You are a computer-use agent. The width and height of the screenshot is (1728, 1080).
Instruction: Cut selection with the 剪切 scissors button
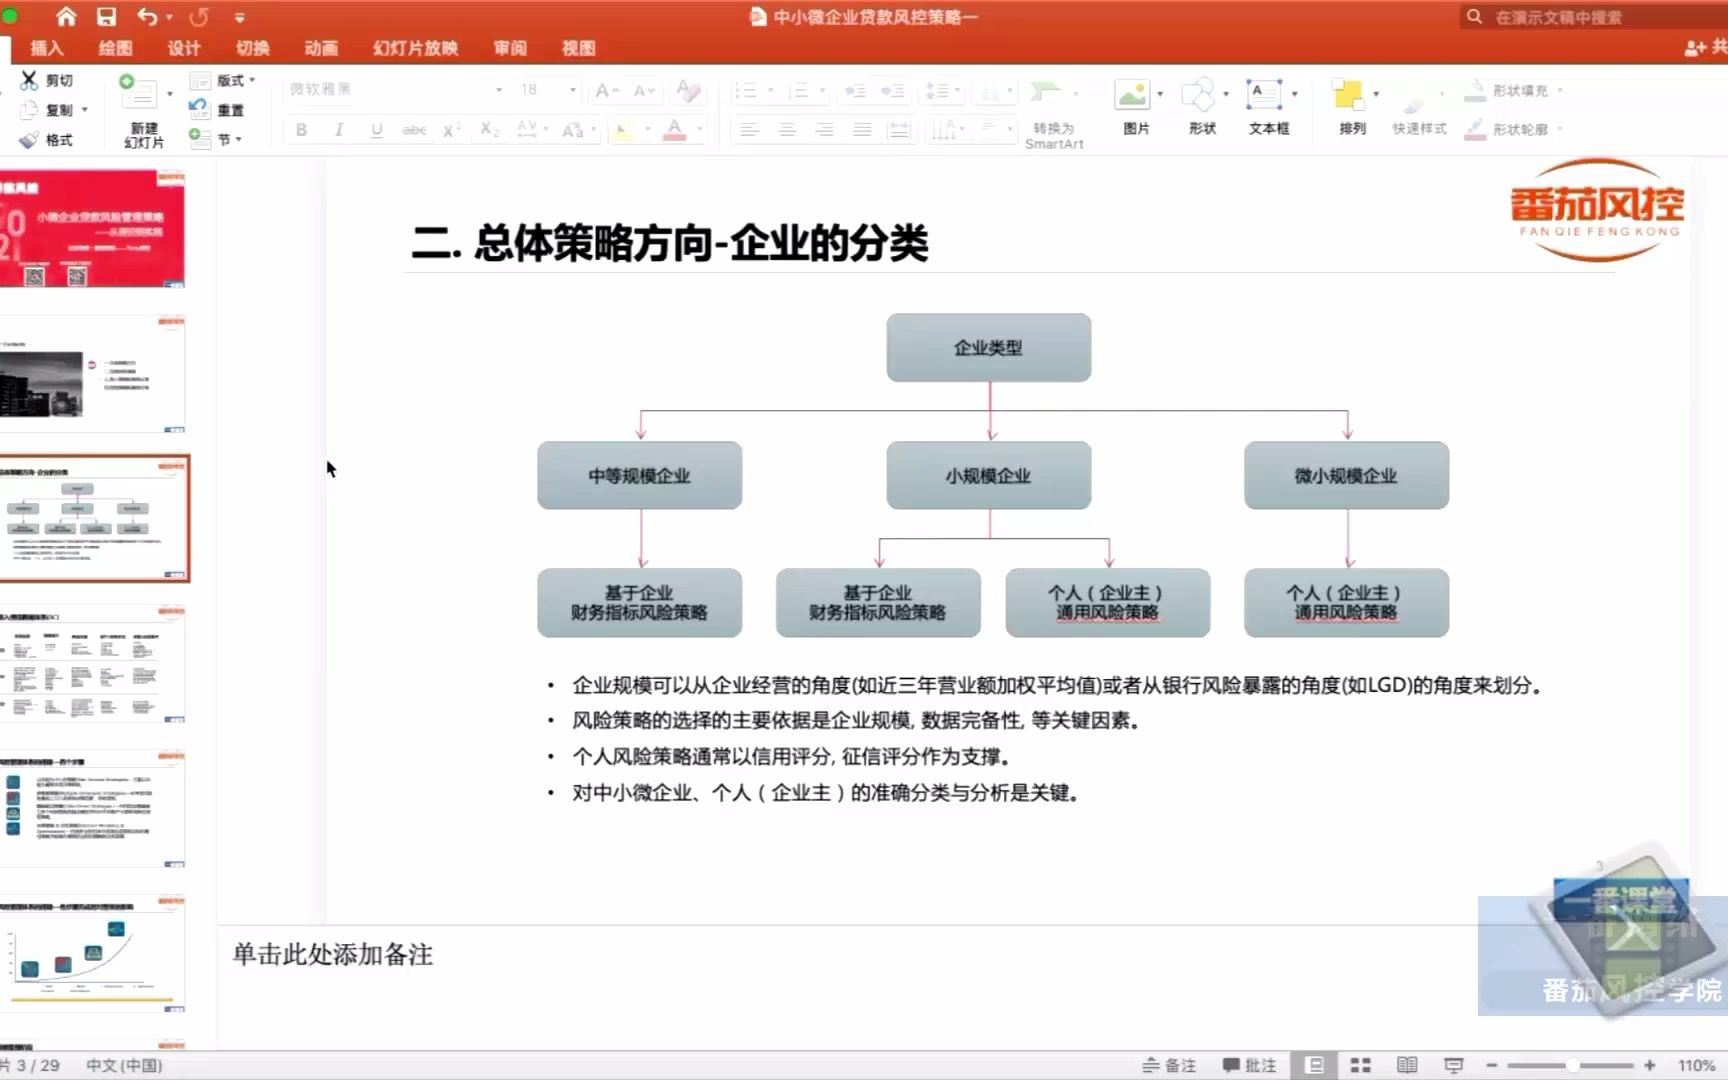point(47,80)
